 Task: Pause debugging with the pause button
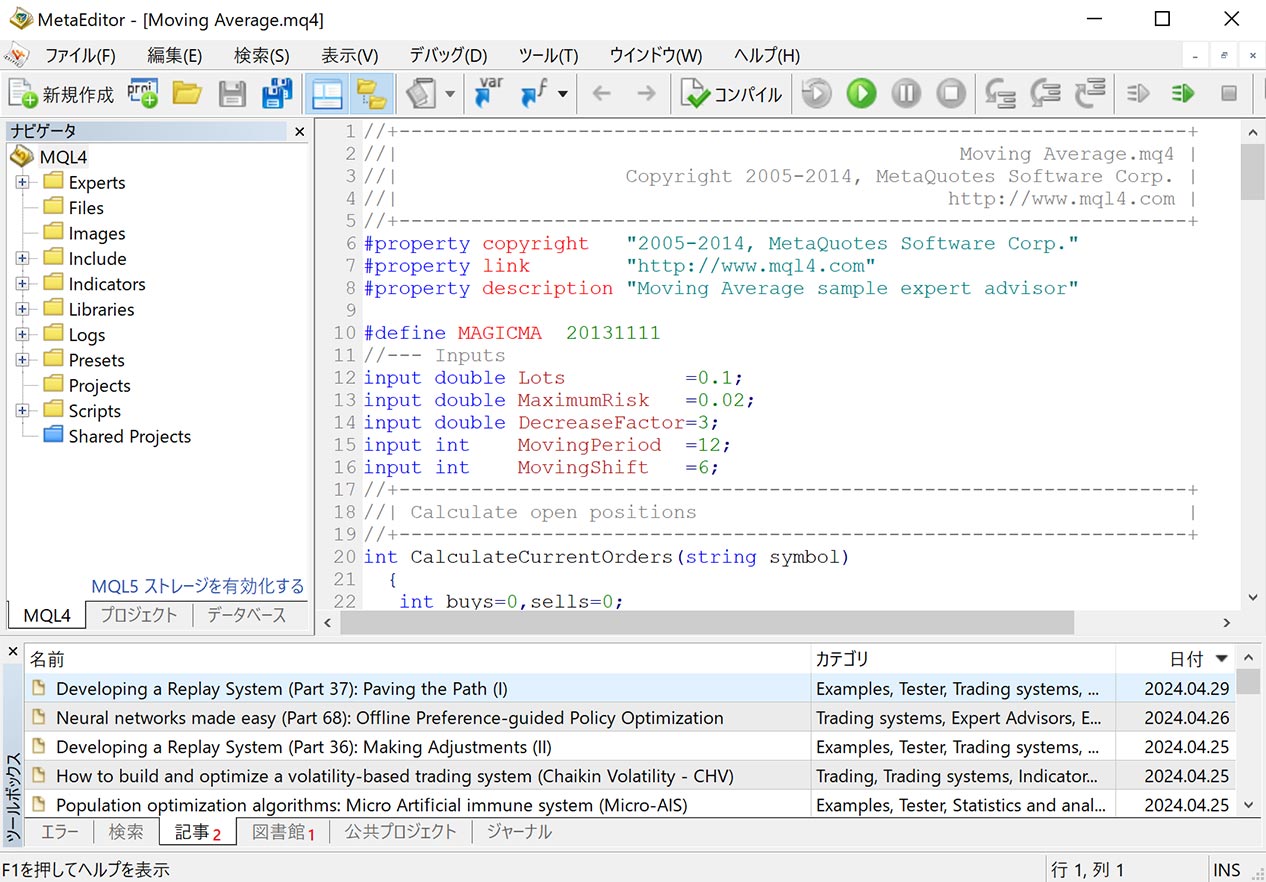click(x=906, y=94)
